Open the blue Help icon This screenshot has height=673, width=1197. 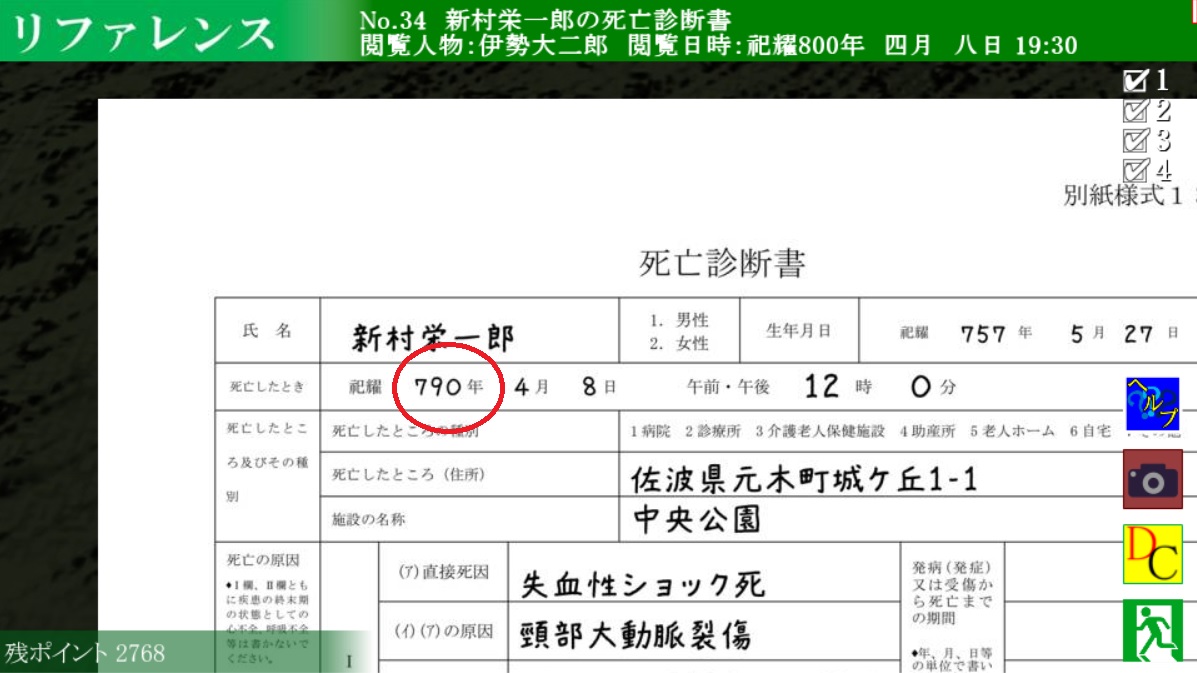click(x=1152, y=404)
